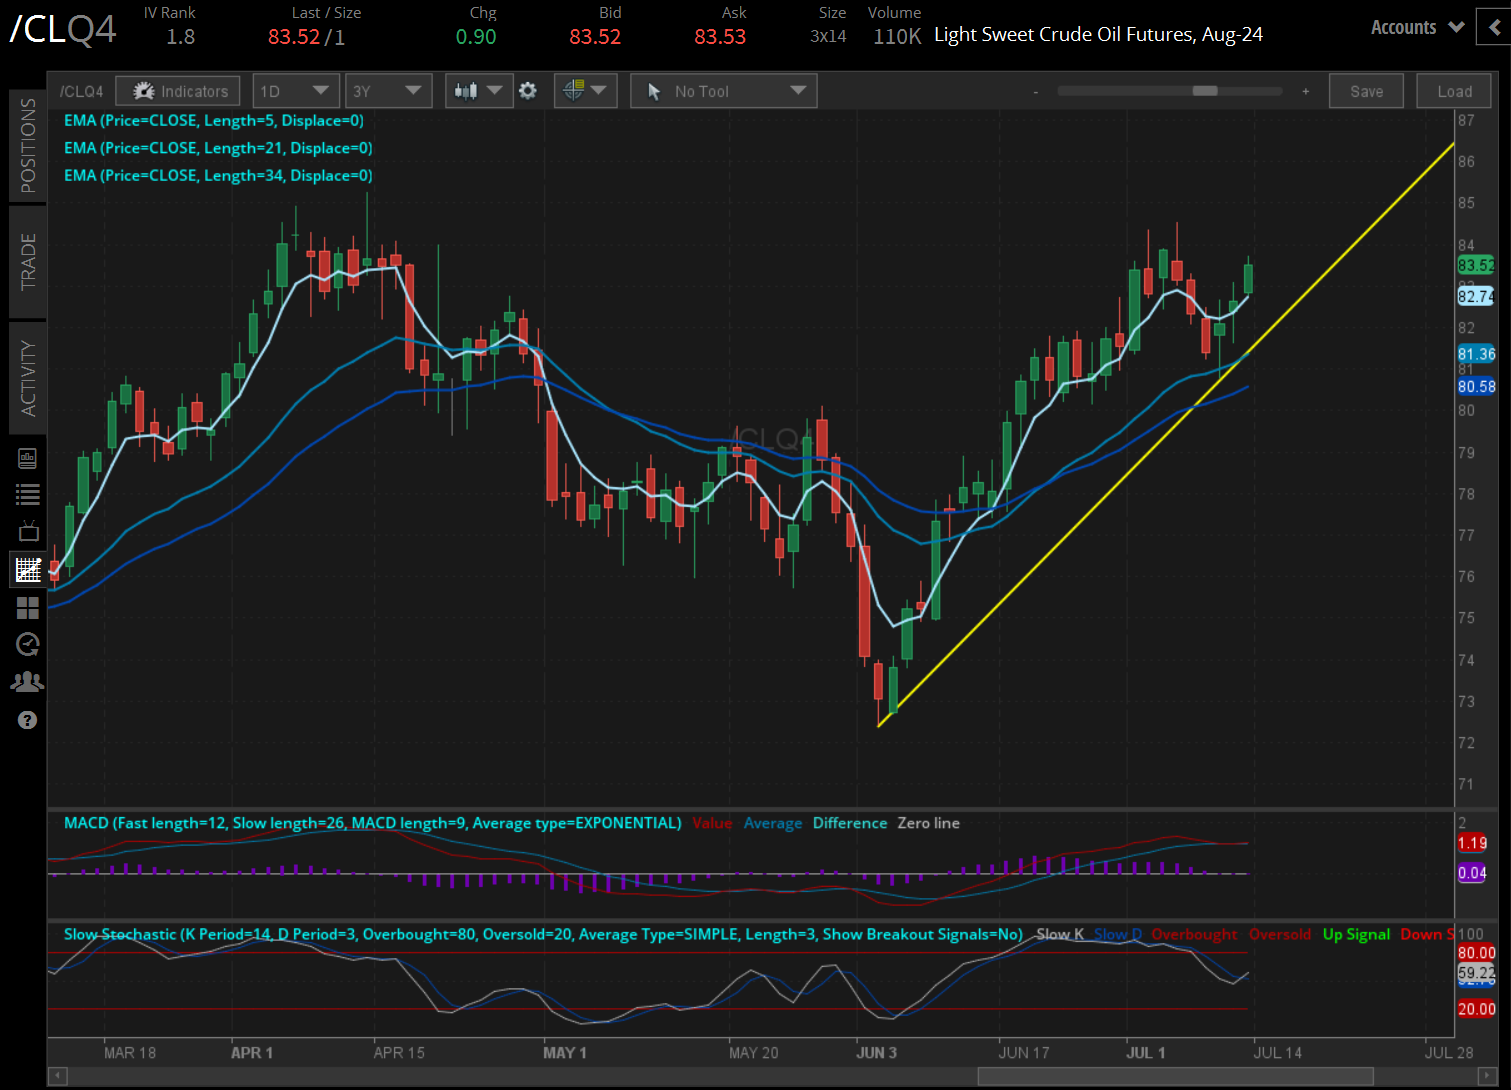This screenshot has height=1090, width=1511.
Task: Click the Slow K legend label
Action: (1060, 934)
